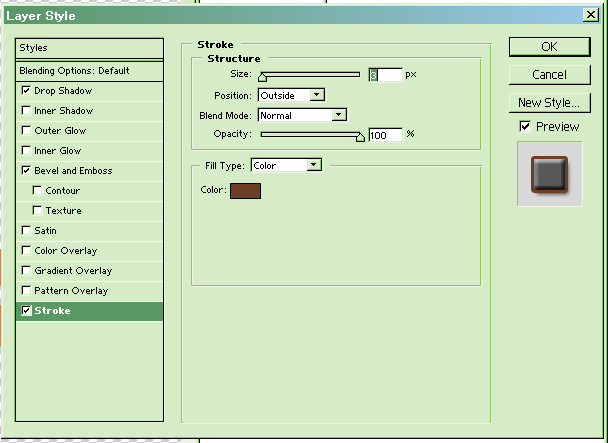The image size is (608, 443).
Task: Click the Opacity percentage input field
Action: click(385, 135)
